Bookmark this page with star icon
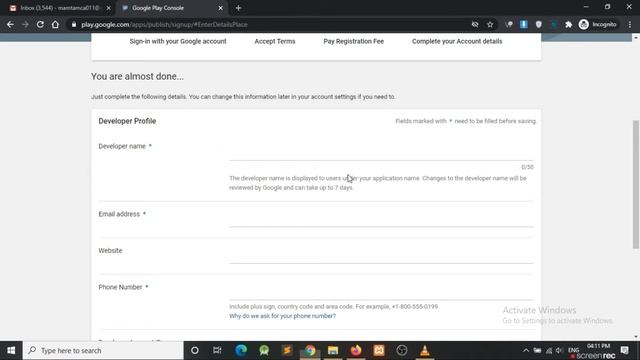 click(x=490, y=24)
